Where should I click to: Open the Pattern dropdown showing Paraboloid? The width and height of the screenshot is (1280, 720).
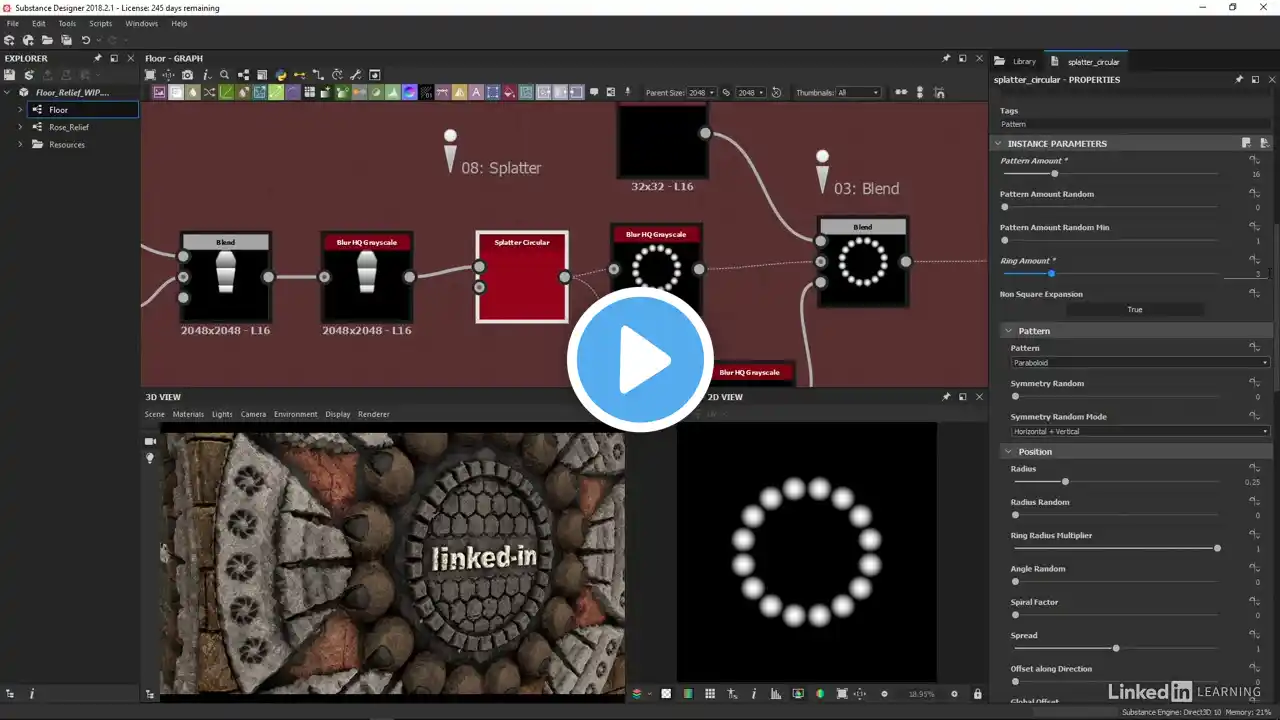click(1140, 363)
